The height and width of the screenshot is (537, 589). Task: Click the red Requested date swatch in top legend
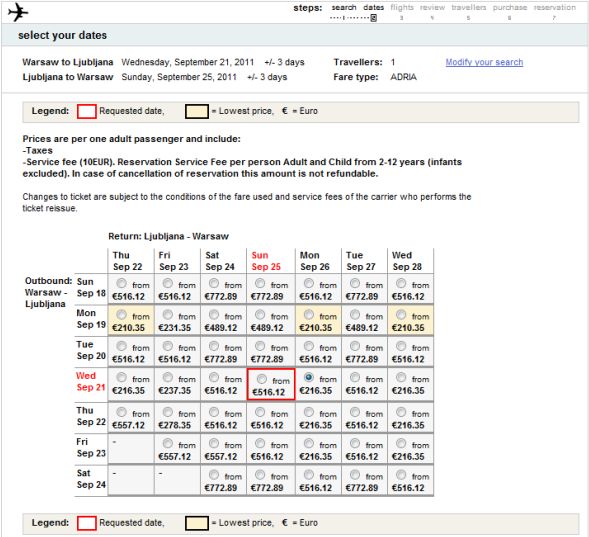click(86, 112)
